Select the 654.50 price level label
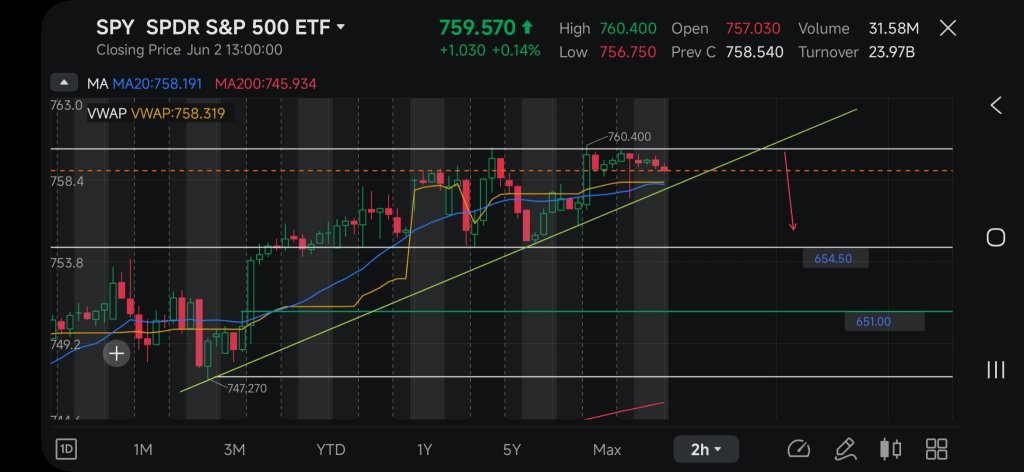This screenshot has width=1024, height=472. point(835,259)
